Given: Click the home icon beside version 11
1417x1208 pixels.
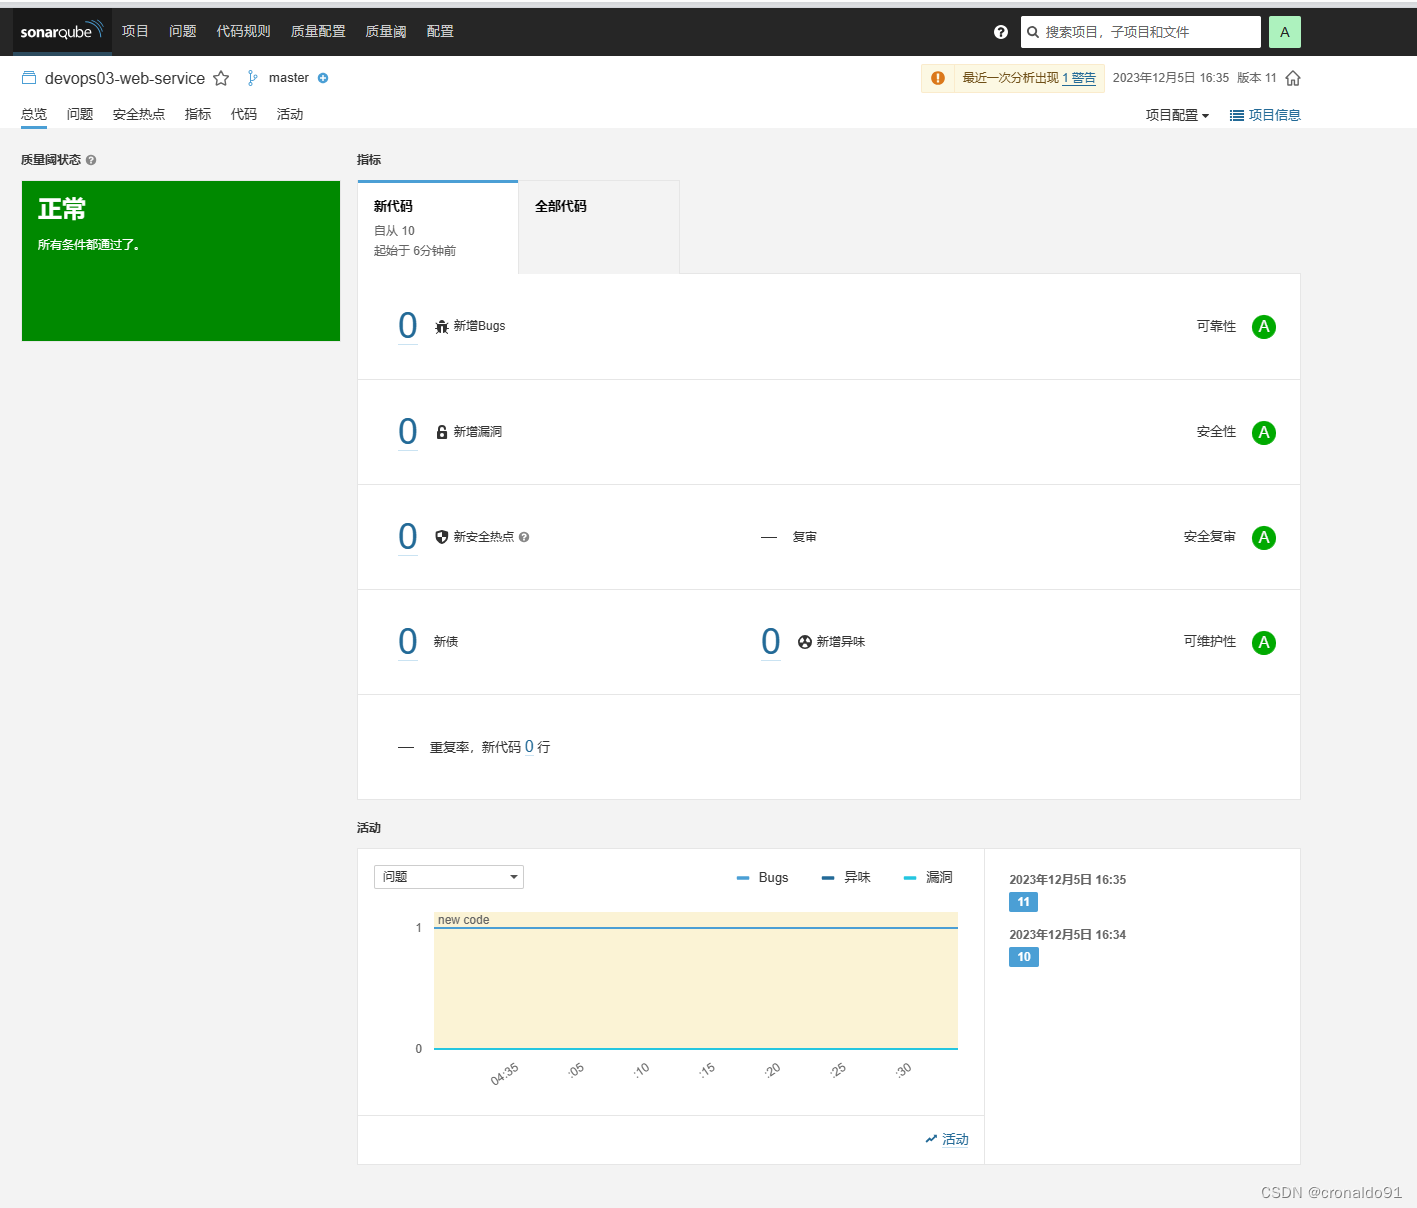Looking at the screenshot, I should click(1293, 78).
